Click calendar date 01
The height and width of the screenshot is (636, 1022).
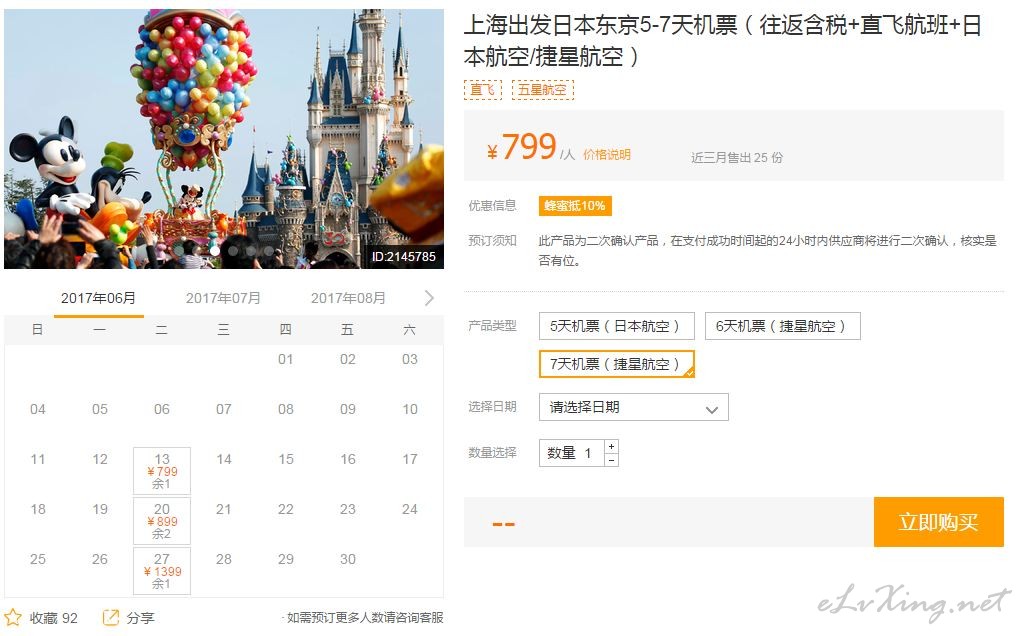(x=285, y=360)
